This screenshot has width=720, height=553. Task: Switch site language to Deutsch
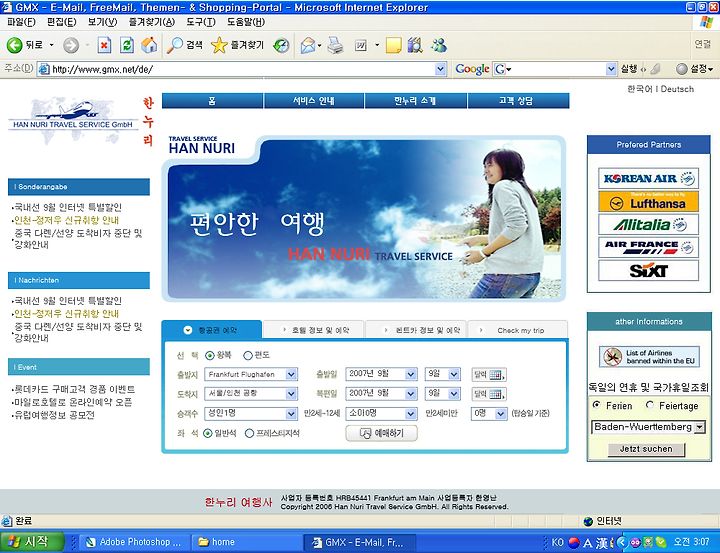pyautogui.click(x=677, y=89)
